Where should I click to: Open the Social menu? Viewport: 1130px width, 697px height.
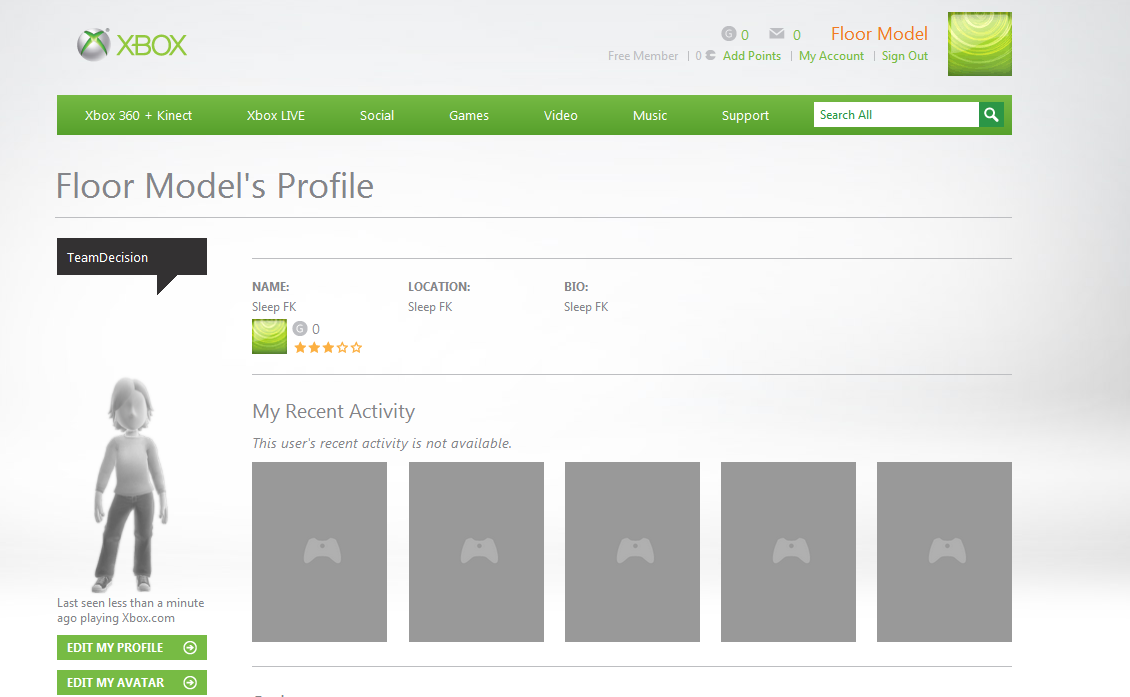point(377,115)
